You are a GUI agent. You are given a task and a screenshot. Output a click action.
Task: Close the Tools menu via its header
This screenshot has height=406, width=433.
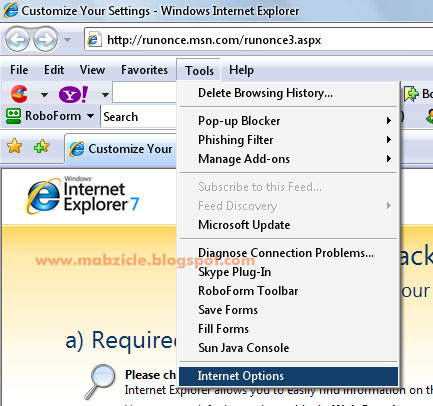[x=199, y=70]
